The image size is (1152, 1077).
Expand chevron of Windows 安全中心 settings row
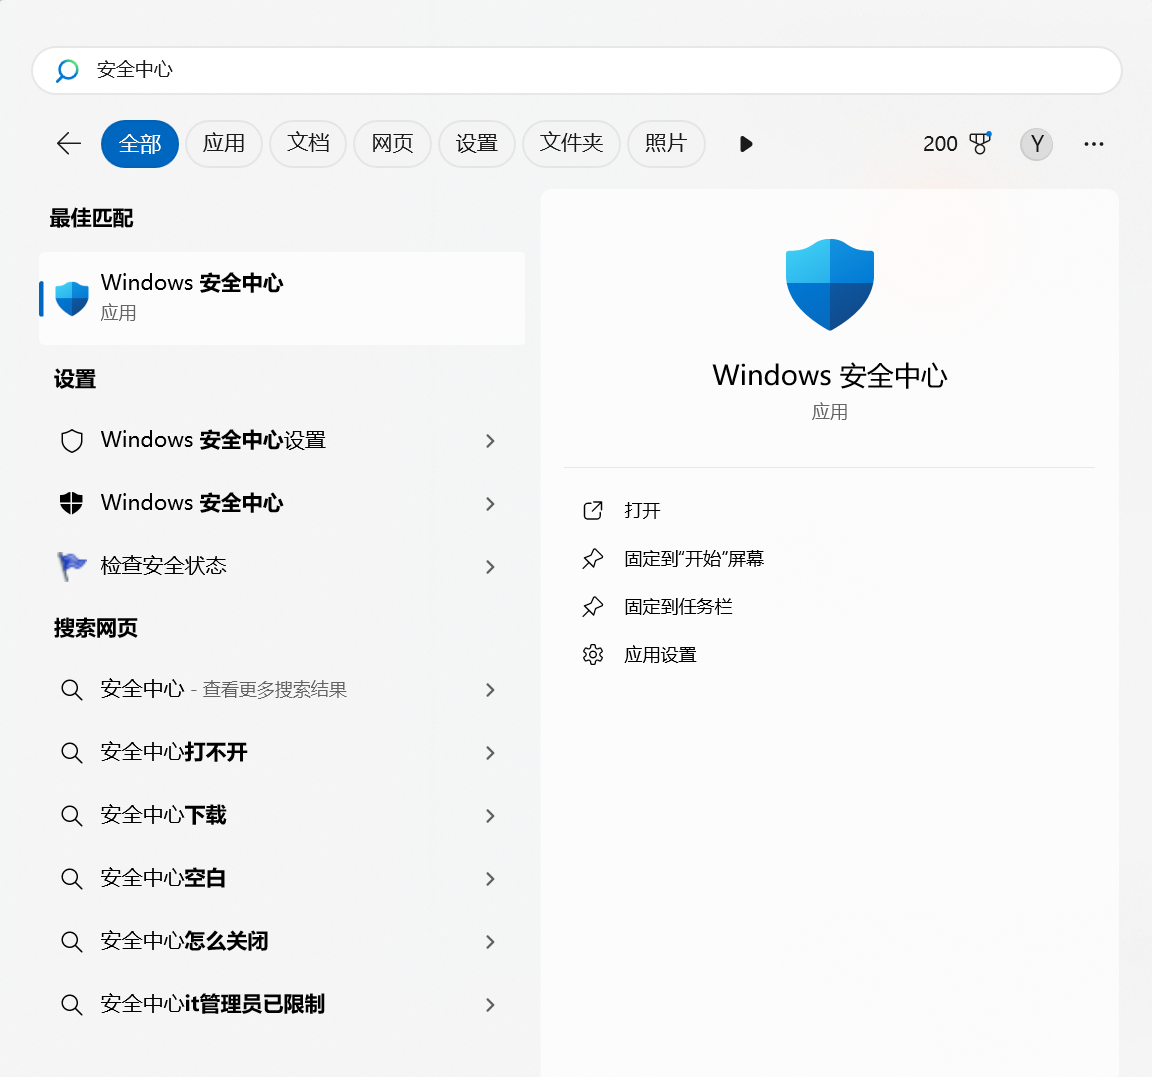pos(490,504)
